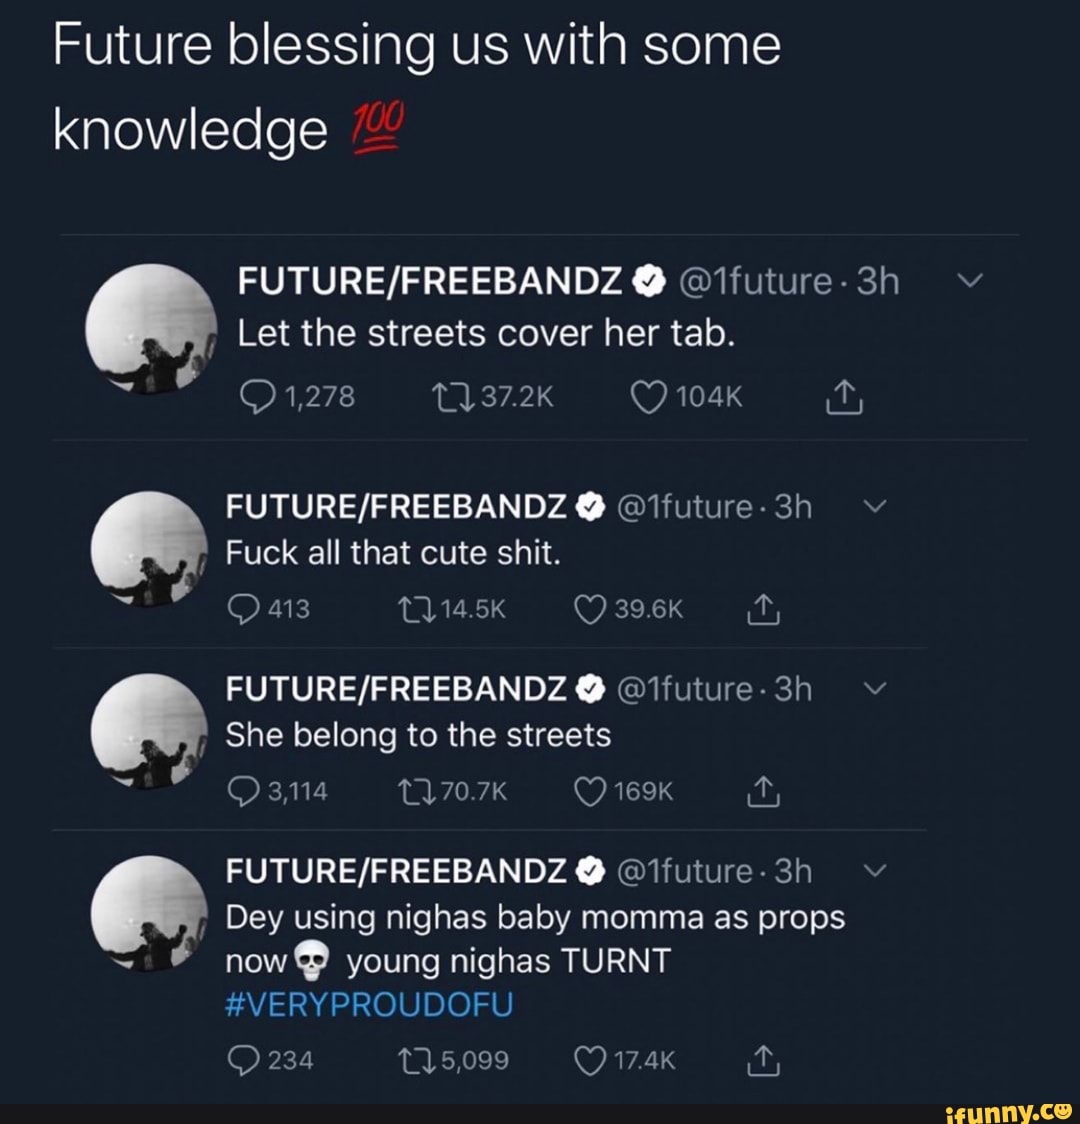Viewport: 1080px width, 1124px height.
Task: Retweet the "Let the streets cover her tab" tweet
Action: (441, 399)
